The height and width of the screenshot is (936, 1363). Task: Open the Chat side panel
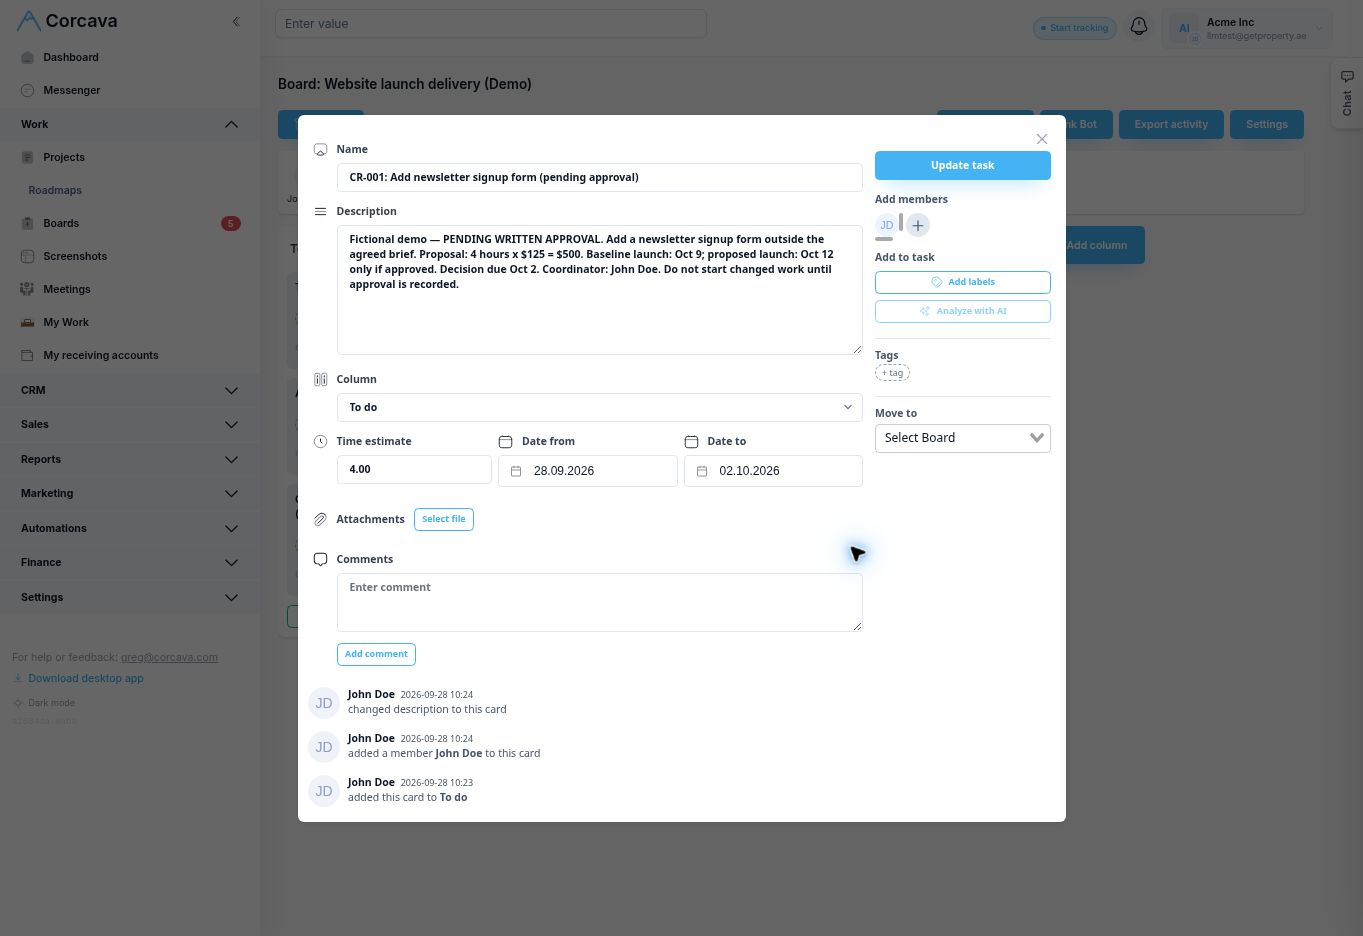tap(1347, 94)
